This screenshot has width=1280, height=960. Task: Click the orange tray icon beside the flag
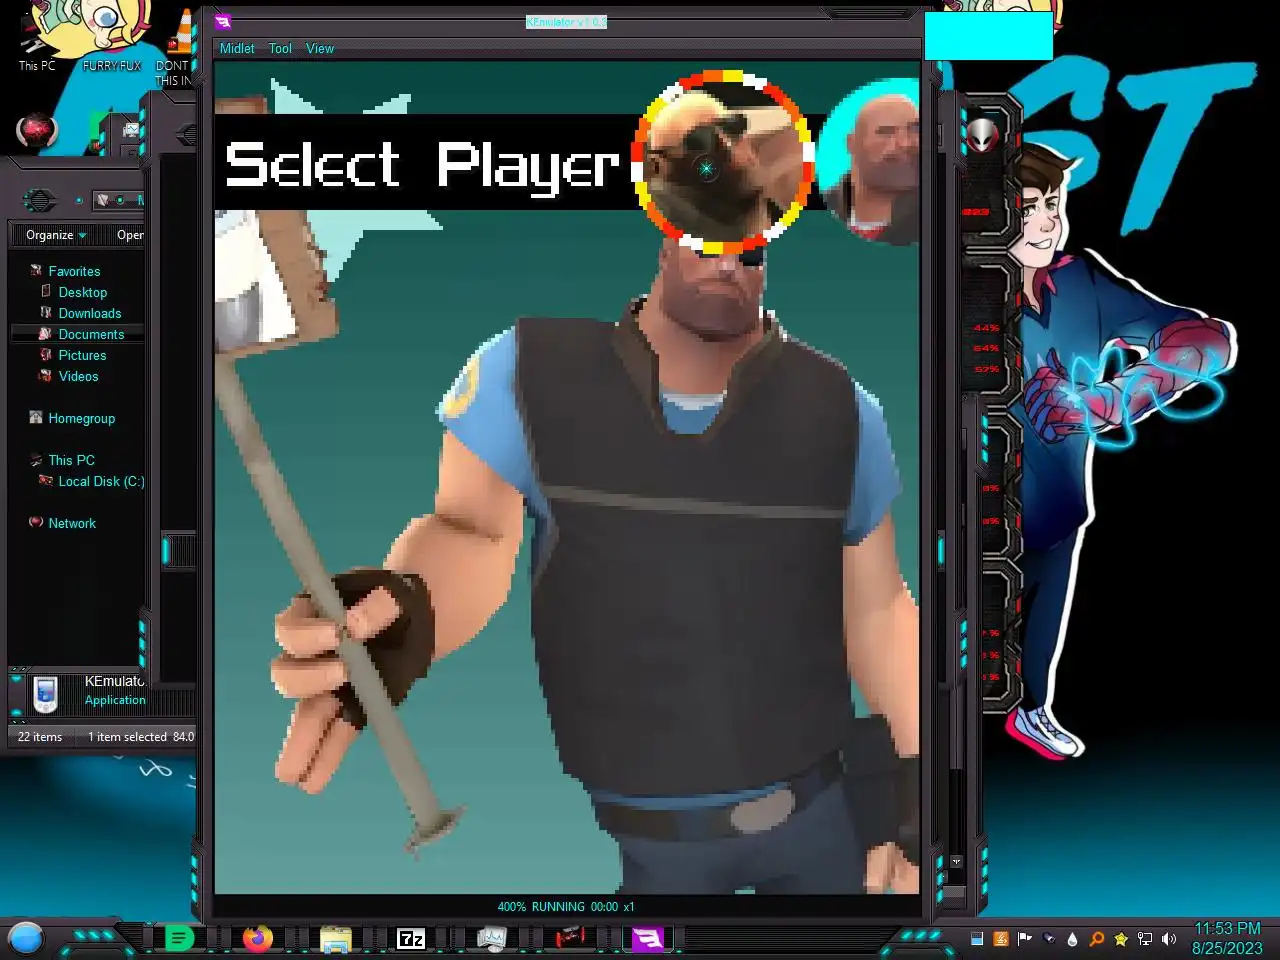(1001, 939)
